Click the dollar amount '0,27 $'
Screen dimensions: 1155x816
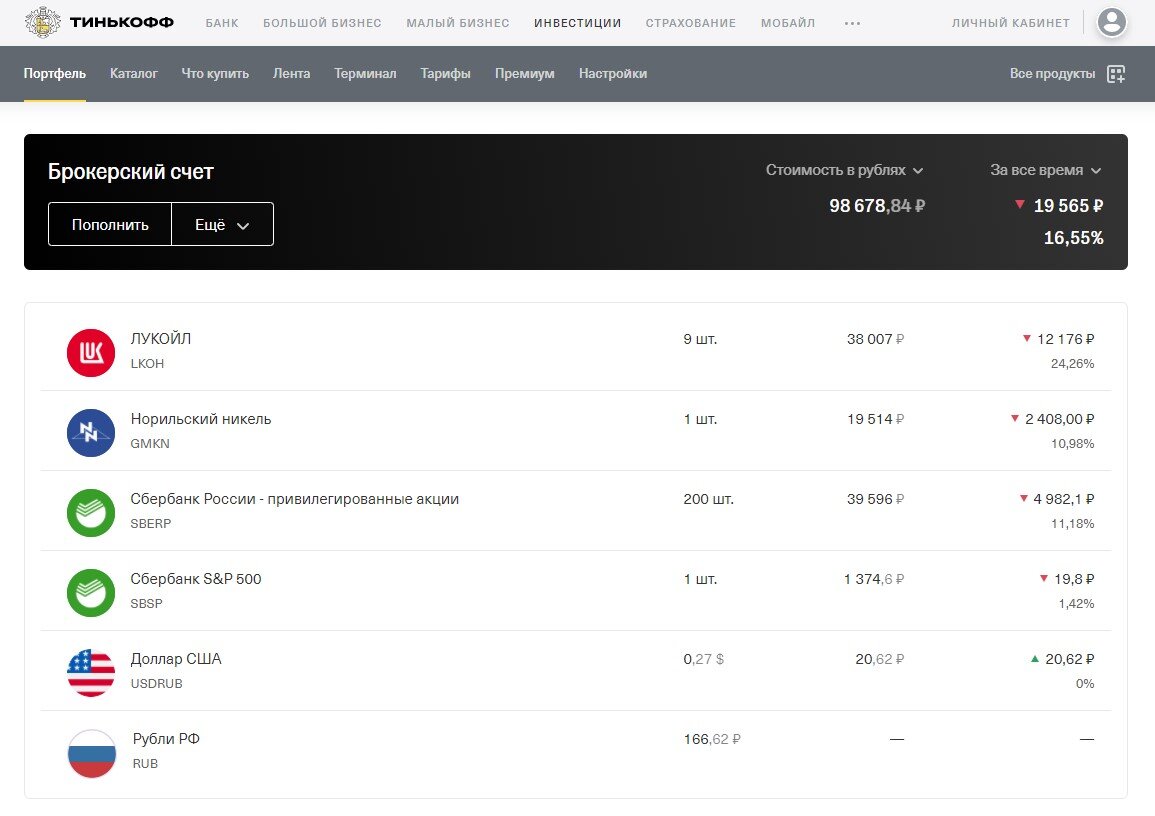pos(703,659)
